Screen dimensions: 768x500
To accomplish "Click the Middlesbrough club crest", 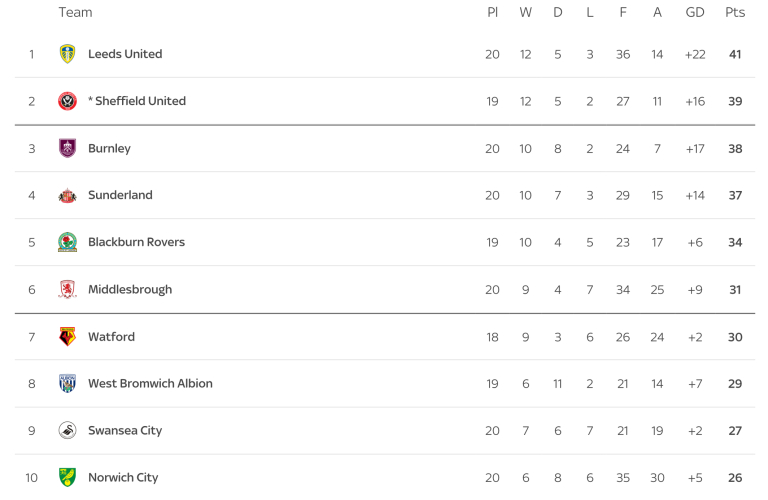I will pos(67,290).
